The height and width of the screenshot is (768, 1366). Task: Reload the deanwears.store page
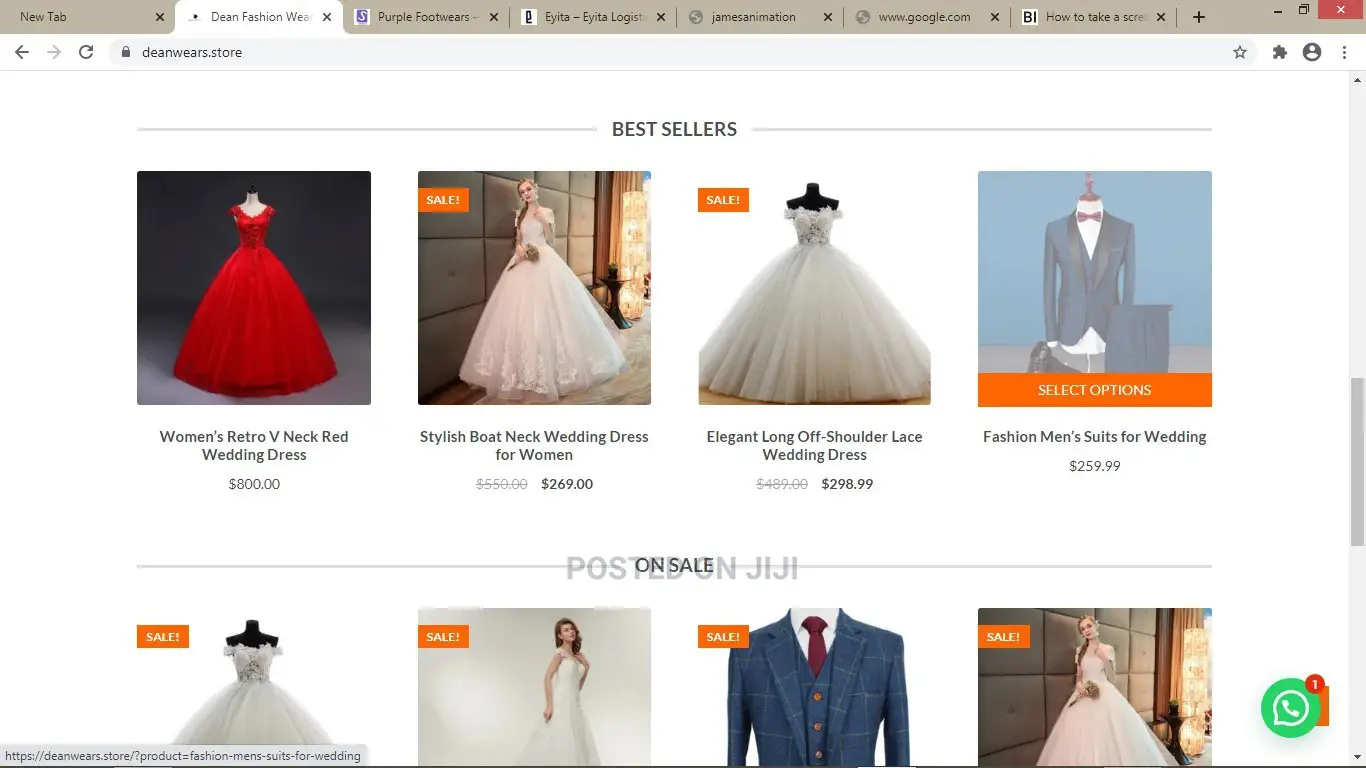pyautogui.click(x=86, y=52)
